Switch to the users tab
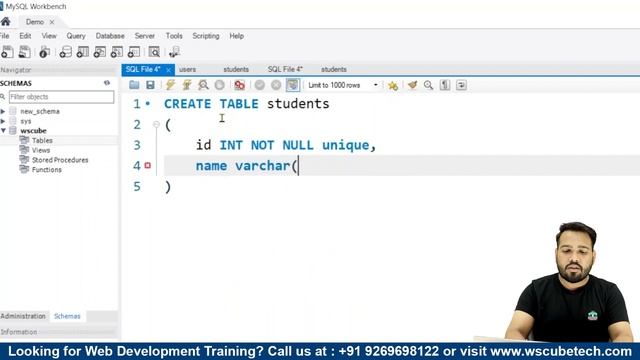The width and height of the screenshot is (640, 360). [x=187, y=69]
